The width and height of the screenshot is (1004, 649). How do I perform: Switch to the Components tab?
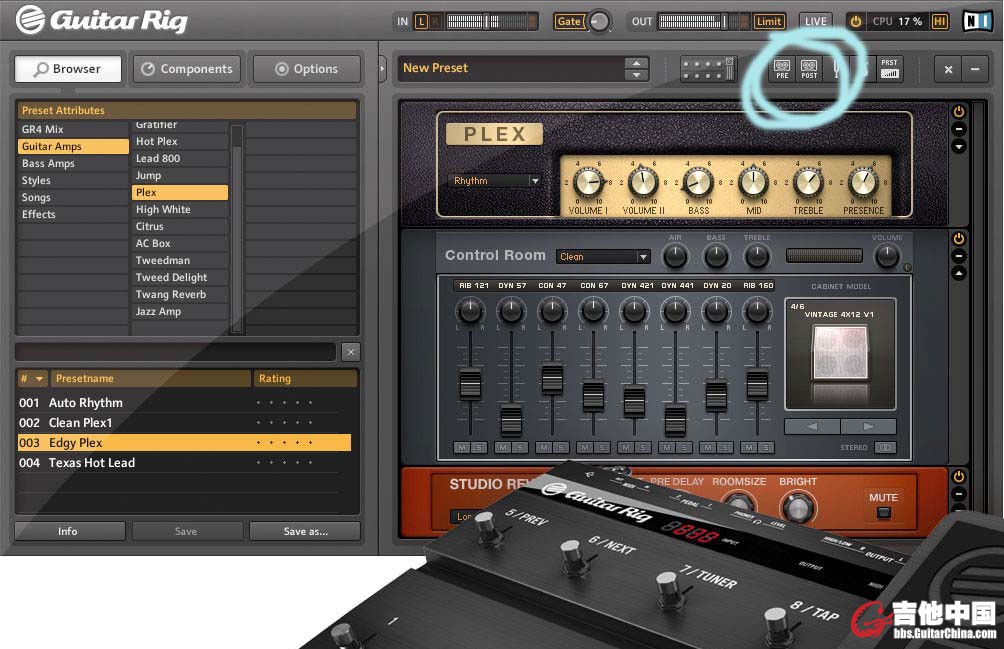[x=187, y=68]
